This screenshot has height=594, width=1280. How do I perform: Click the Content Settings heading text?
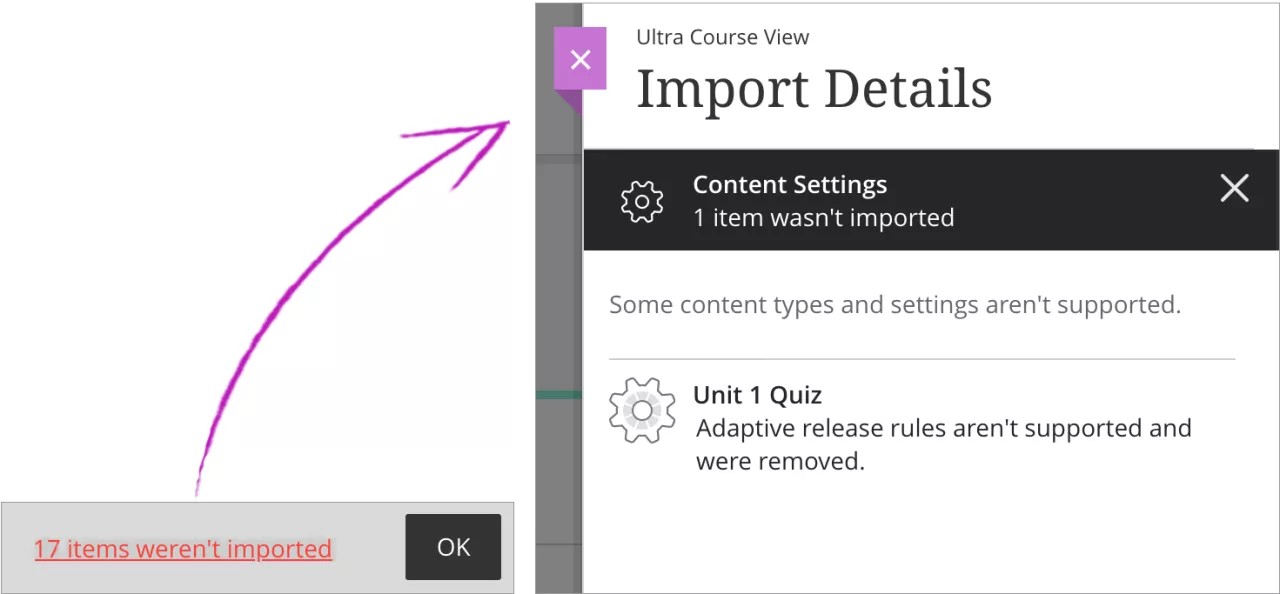click(789, 185)
